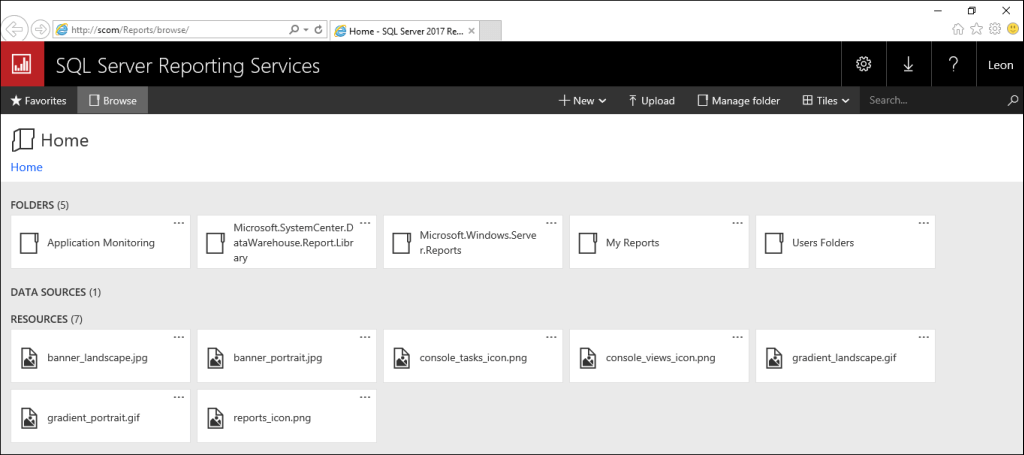Open ellipsis menu on Microsoft.Windows.Server.Reports tile
Image resolution: width=1024 pixels, height=455 pixels.
pos(551,223)
